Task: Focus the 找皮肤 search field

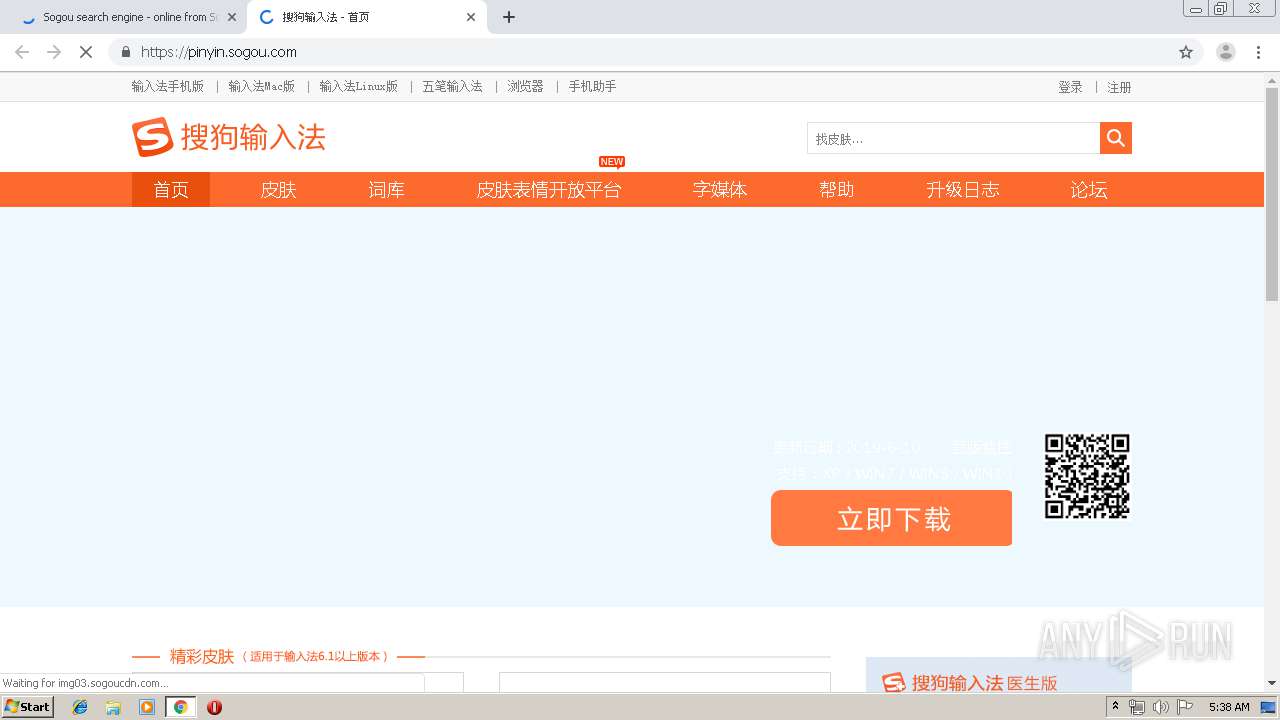Action: click(x=953, y=138)
